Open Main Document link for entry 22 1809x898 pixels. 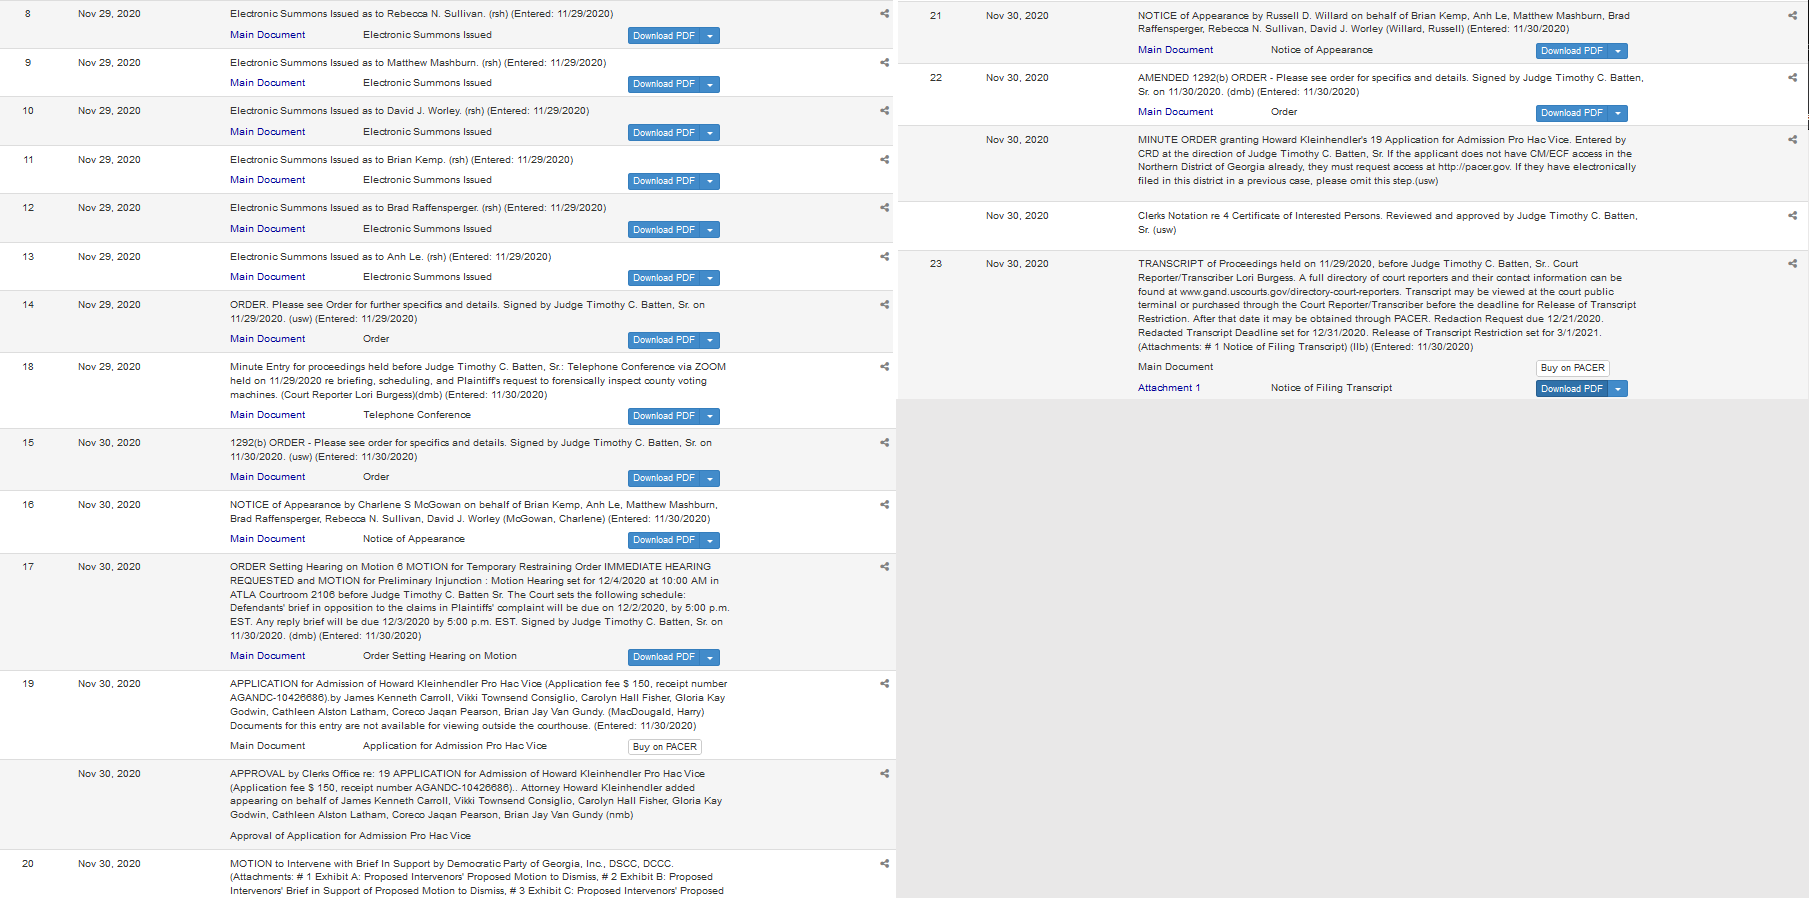click(x=1176, y=112)
